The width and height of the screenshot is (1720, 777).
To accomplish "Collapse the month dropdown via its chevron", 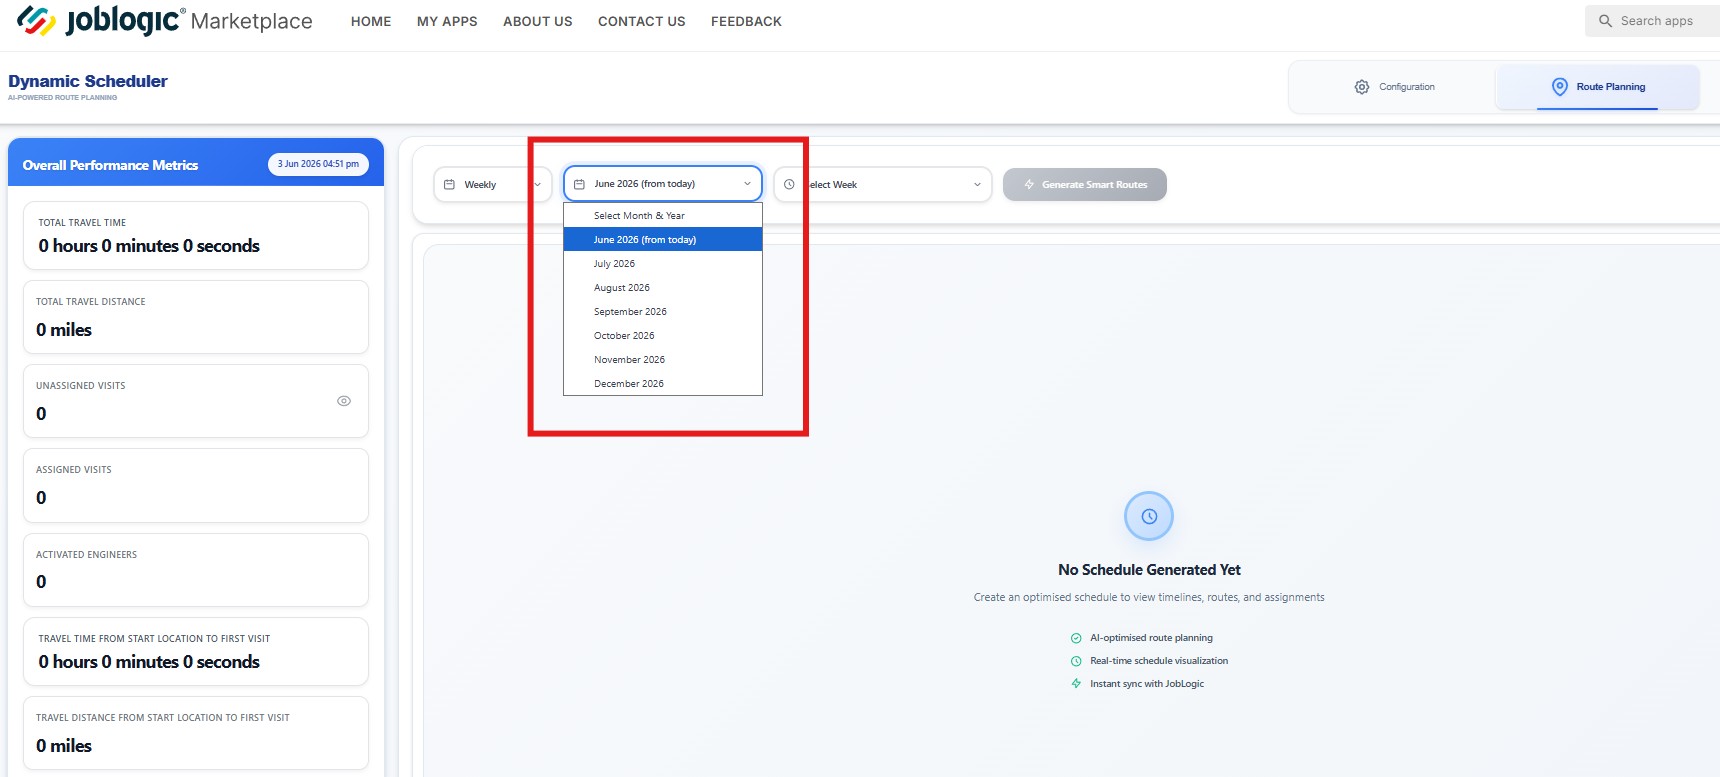I will click(747, 184).
